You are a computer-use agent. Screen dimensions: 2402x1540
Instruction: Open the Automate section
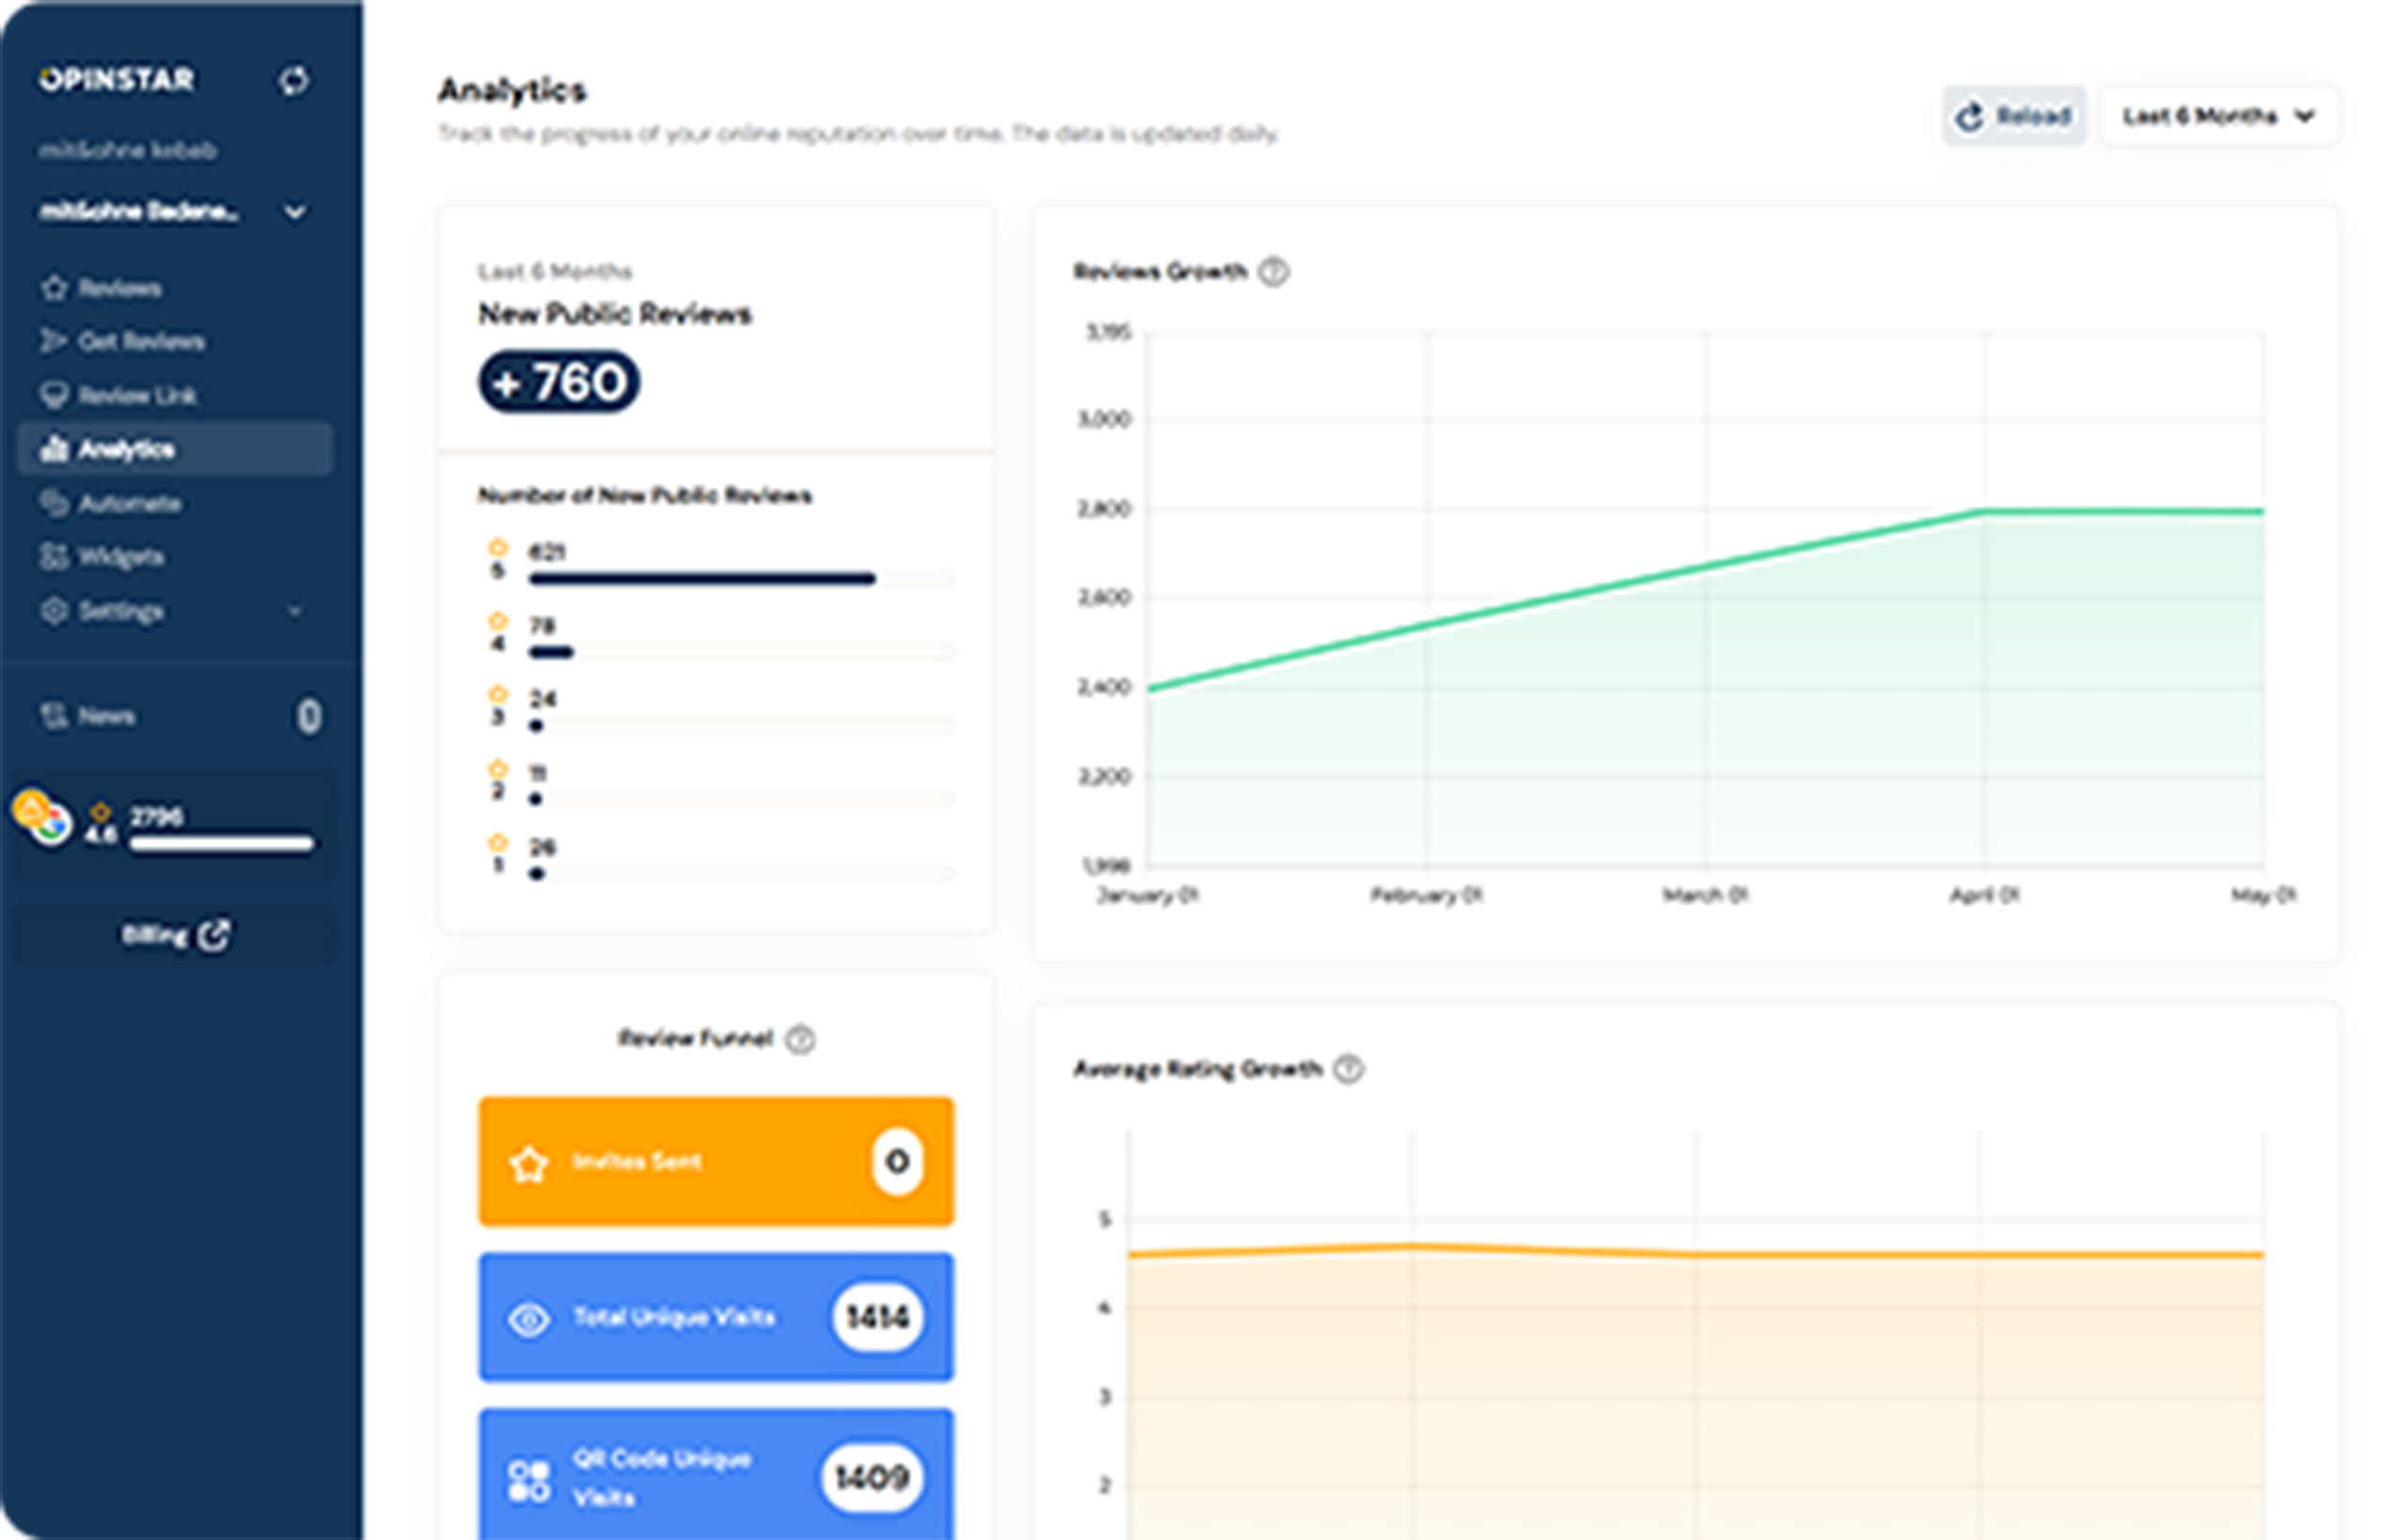(x=174, y=503)
